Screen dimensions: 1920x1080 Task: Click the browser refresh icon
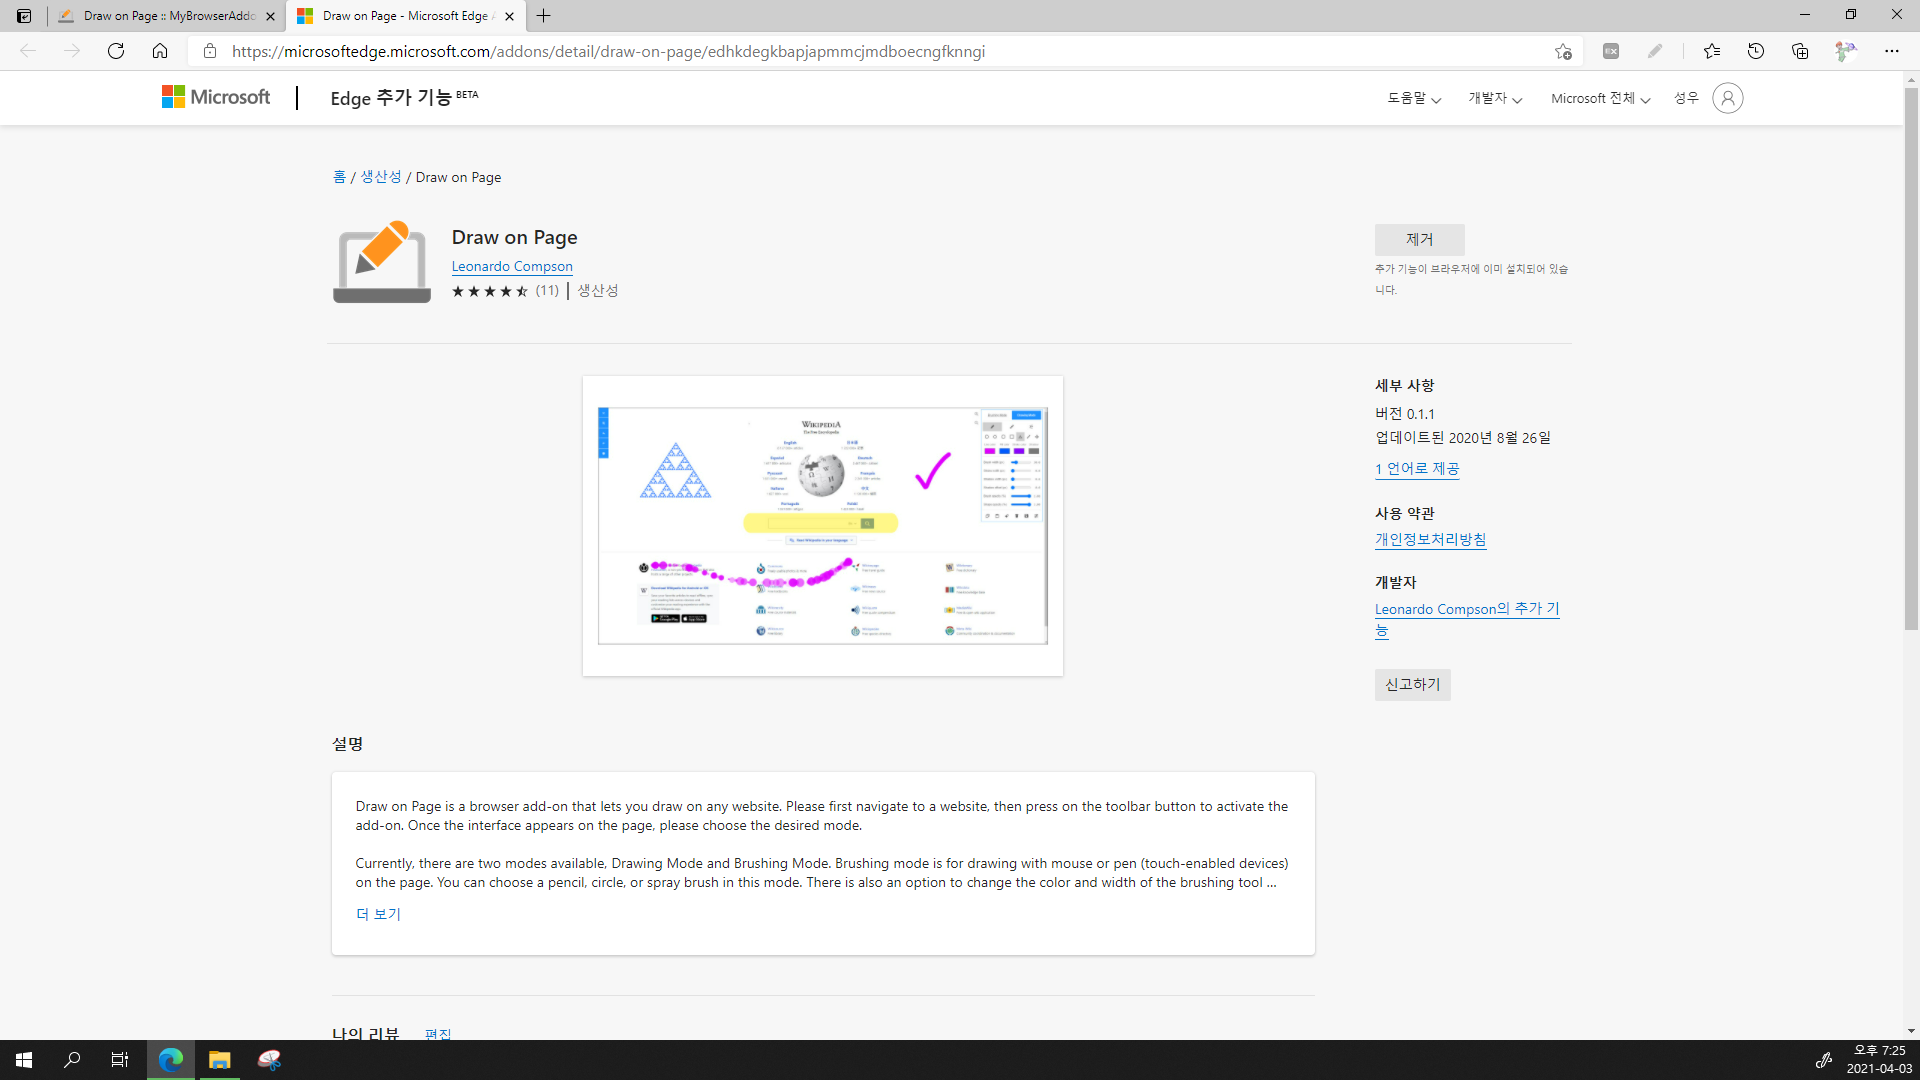pyautogui.click(x=116, y=51)
